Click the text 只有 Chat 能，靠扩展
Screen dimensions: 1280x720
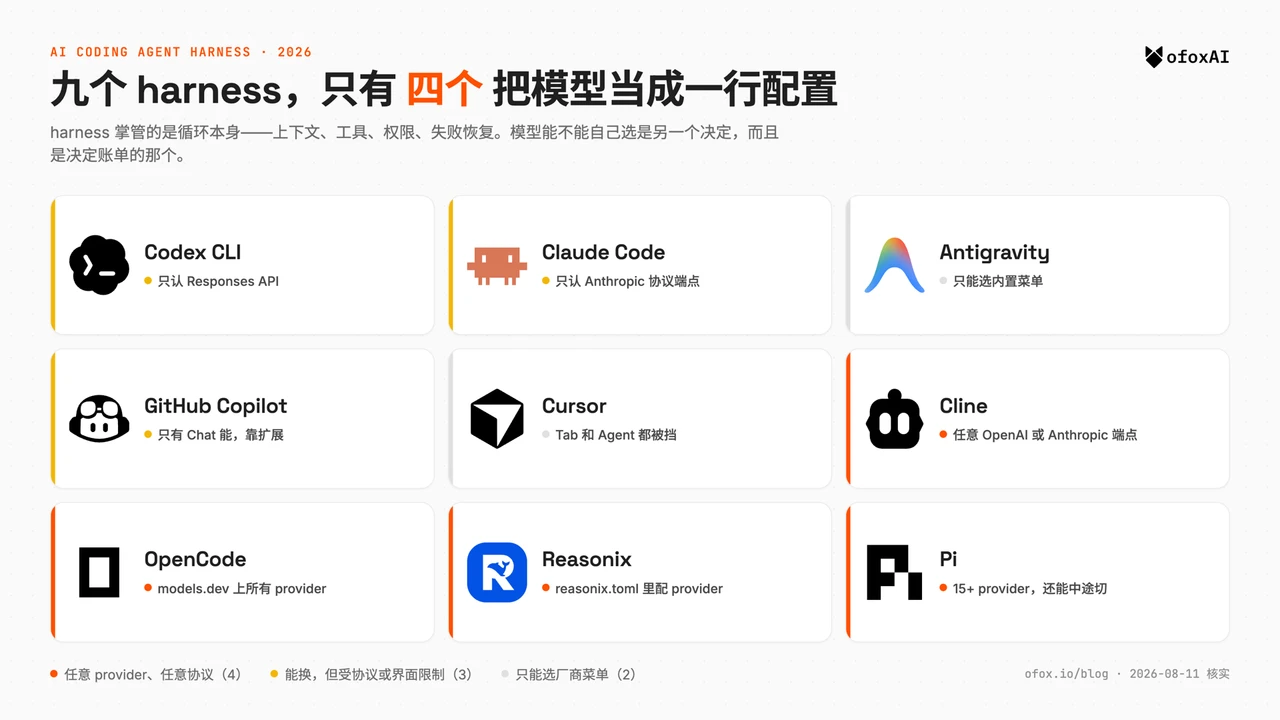tap(221, 435)
